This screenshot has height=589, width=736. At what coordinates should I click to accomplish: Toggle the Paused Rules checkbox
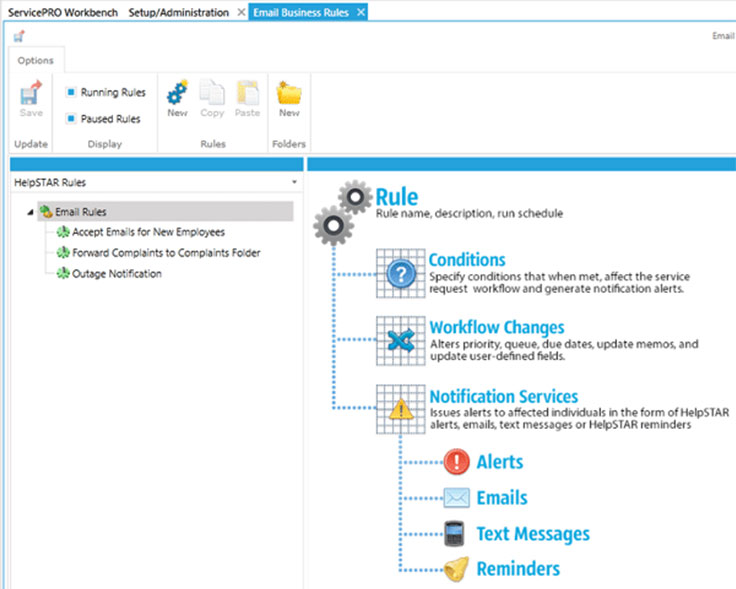click(x=71, y=119)
